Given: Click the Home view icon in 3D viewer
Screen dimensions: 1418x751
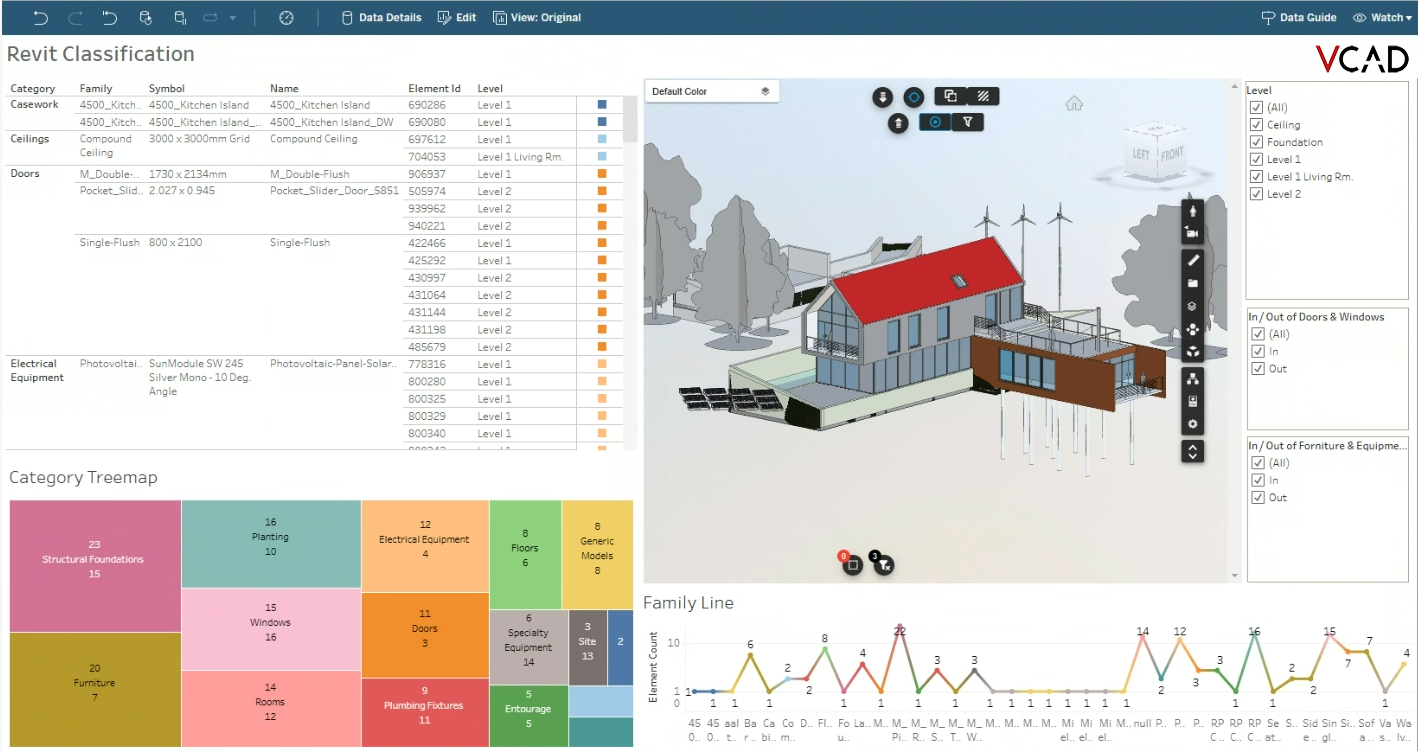Looking at the screenshot, I should 1075,103.
